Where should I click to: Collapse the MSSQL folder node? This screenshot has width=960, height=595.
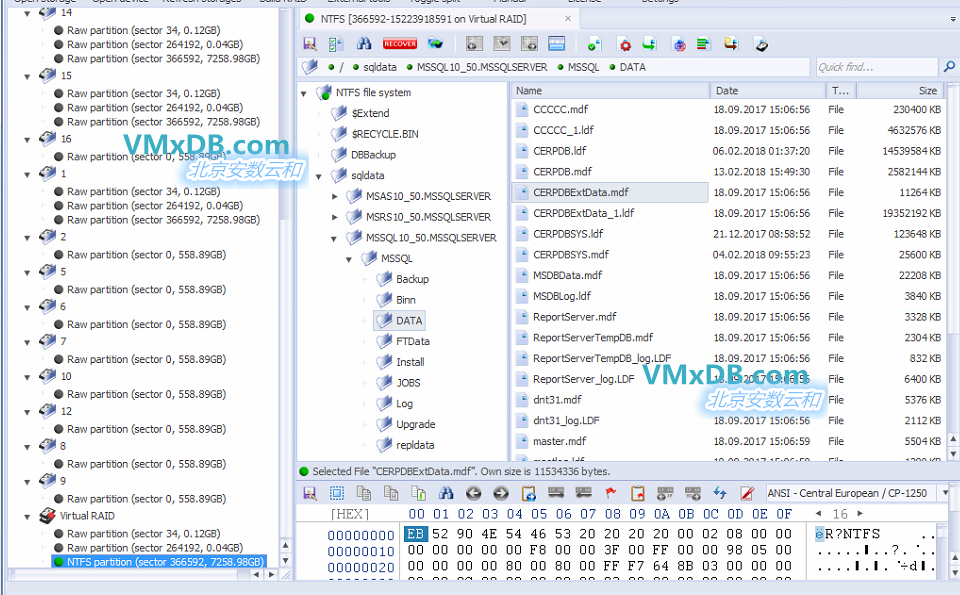click(349, 260)
